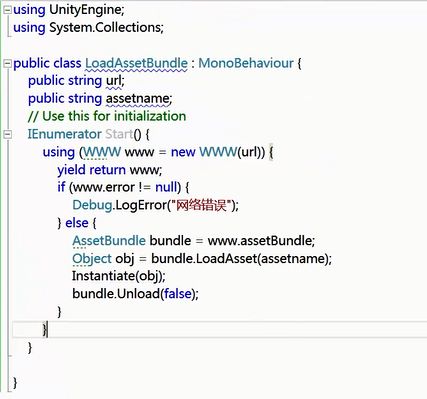Click 'Object' type in obj declaration
This screenshot has height=399, width=427.
click(92, 259)
